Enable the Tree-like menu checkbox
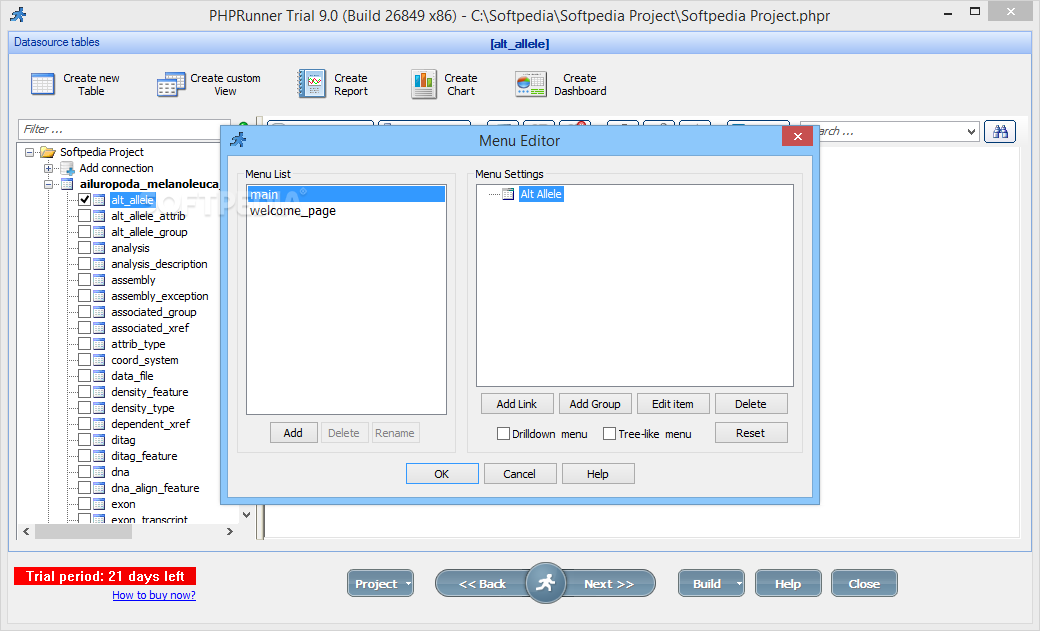This screenshot has width=1040, height=631. point(609,434)
